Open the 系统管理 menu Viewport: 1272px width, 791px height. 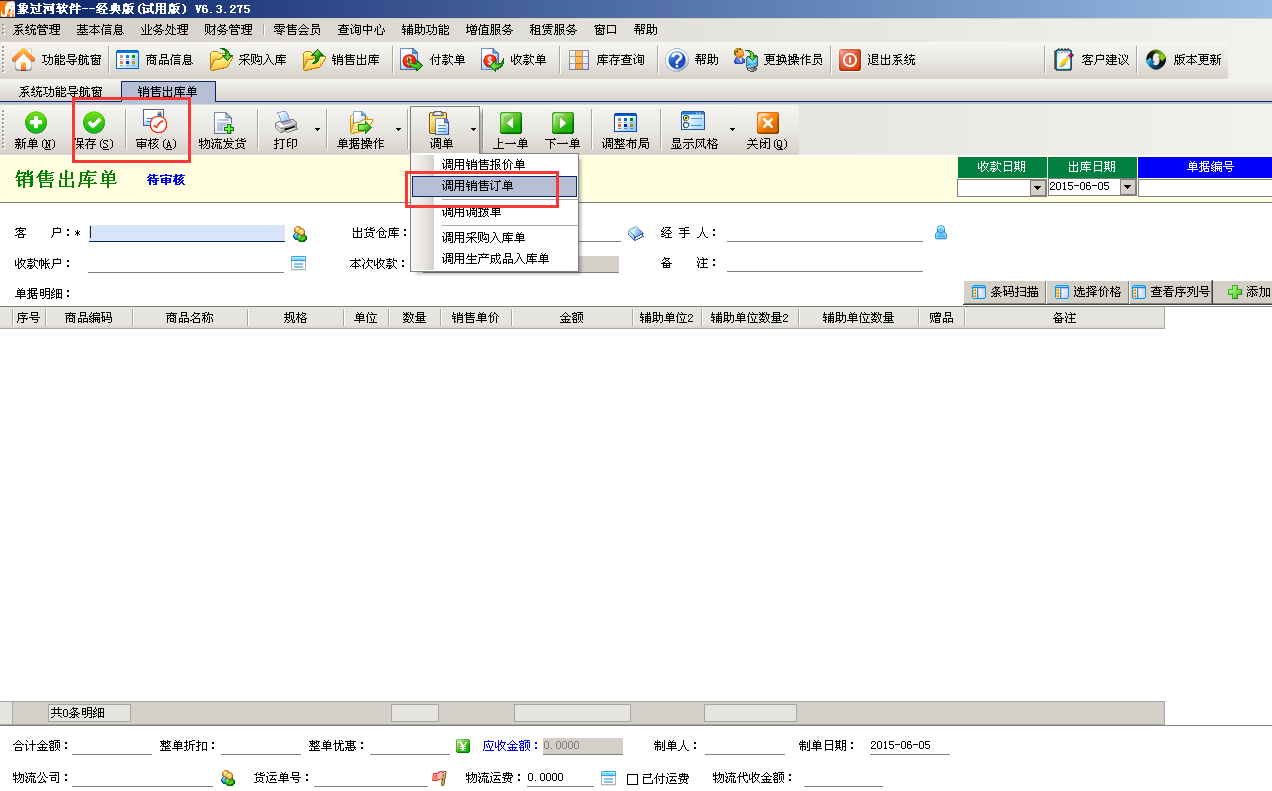pyautogui.click(x=37, y=30)
